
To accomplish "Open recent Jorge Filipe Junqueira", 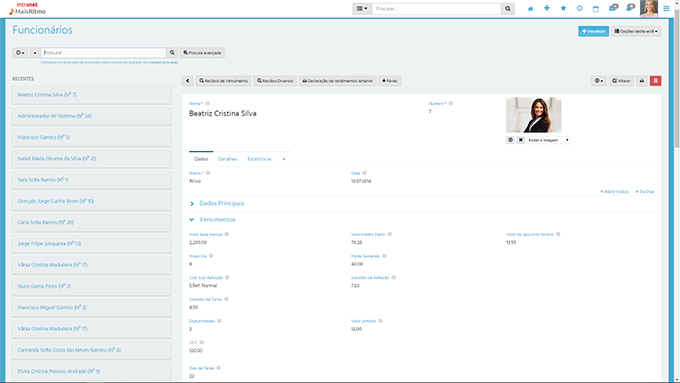I will (x=92, y=243).
